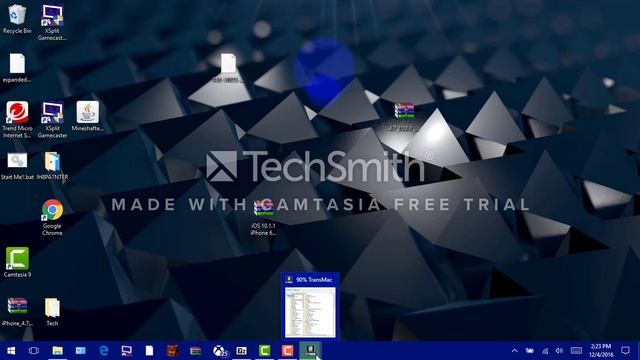Select the 'expanded...' blank file icon

17,68
